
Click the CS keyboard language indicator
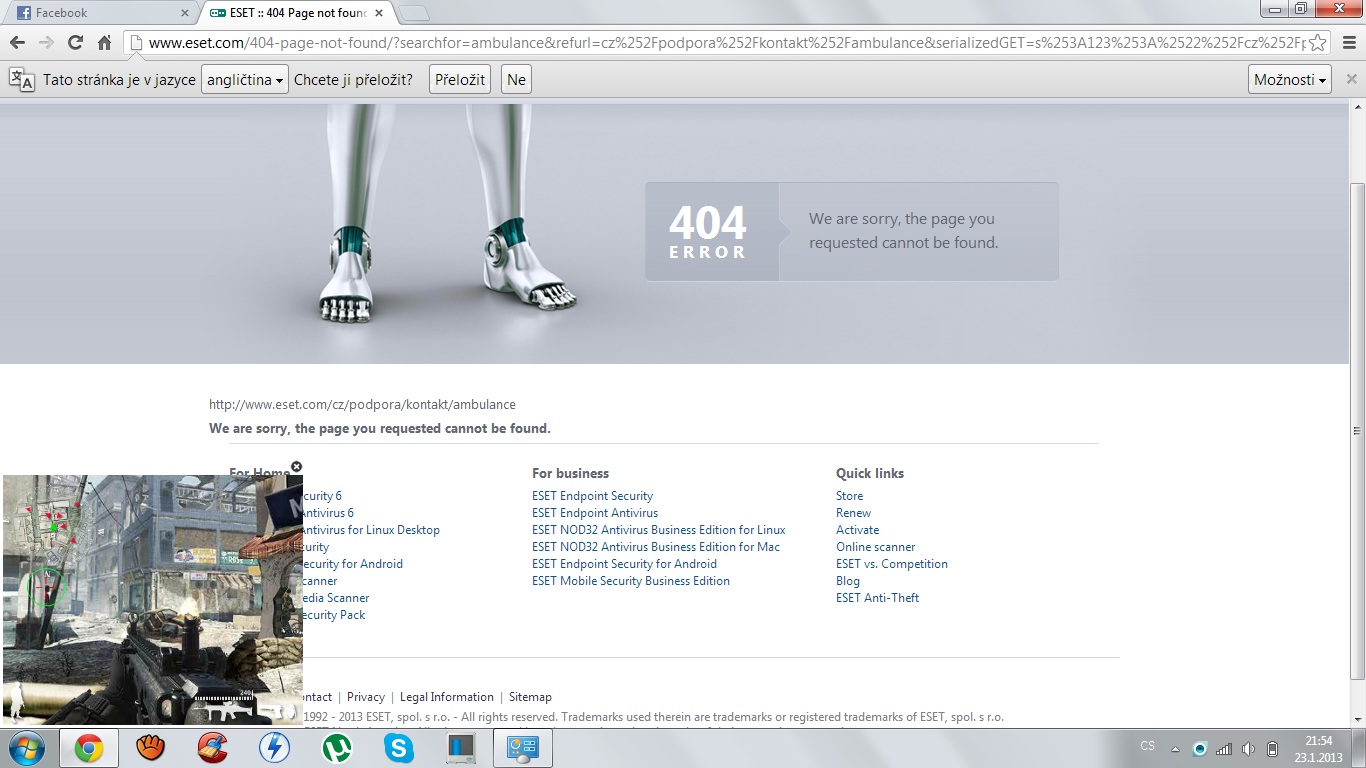(1147, 746)
